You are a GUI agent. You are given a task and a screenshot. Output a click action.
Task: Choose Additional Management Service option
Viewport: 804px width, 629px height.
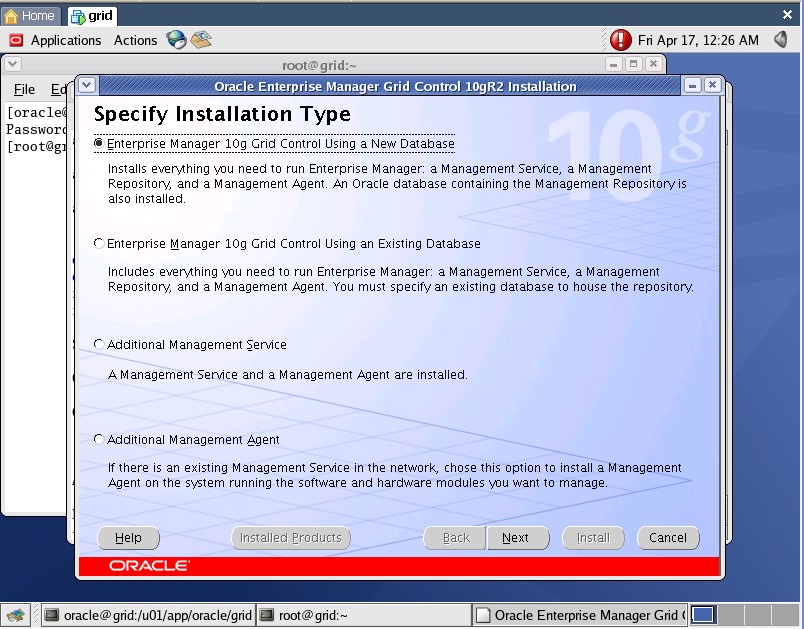98,345
